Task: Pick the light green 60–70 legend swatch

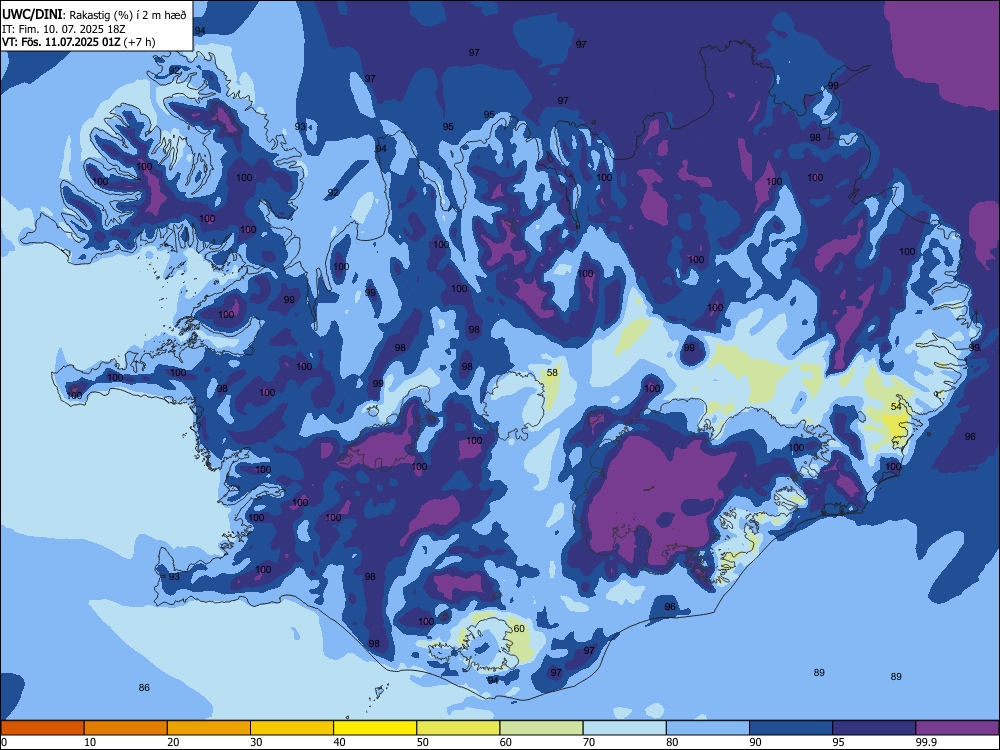Action: click(541, 728)
